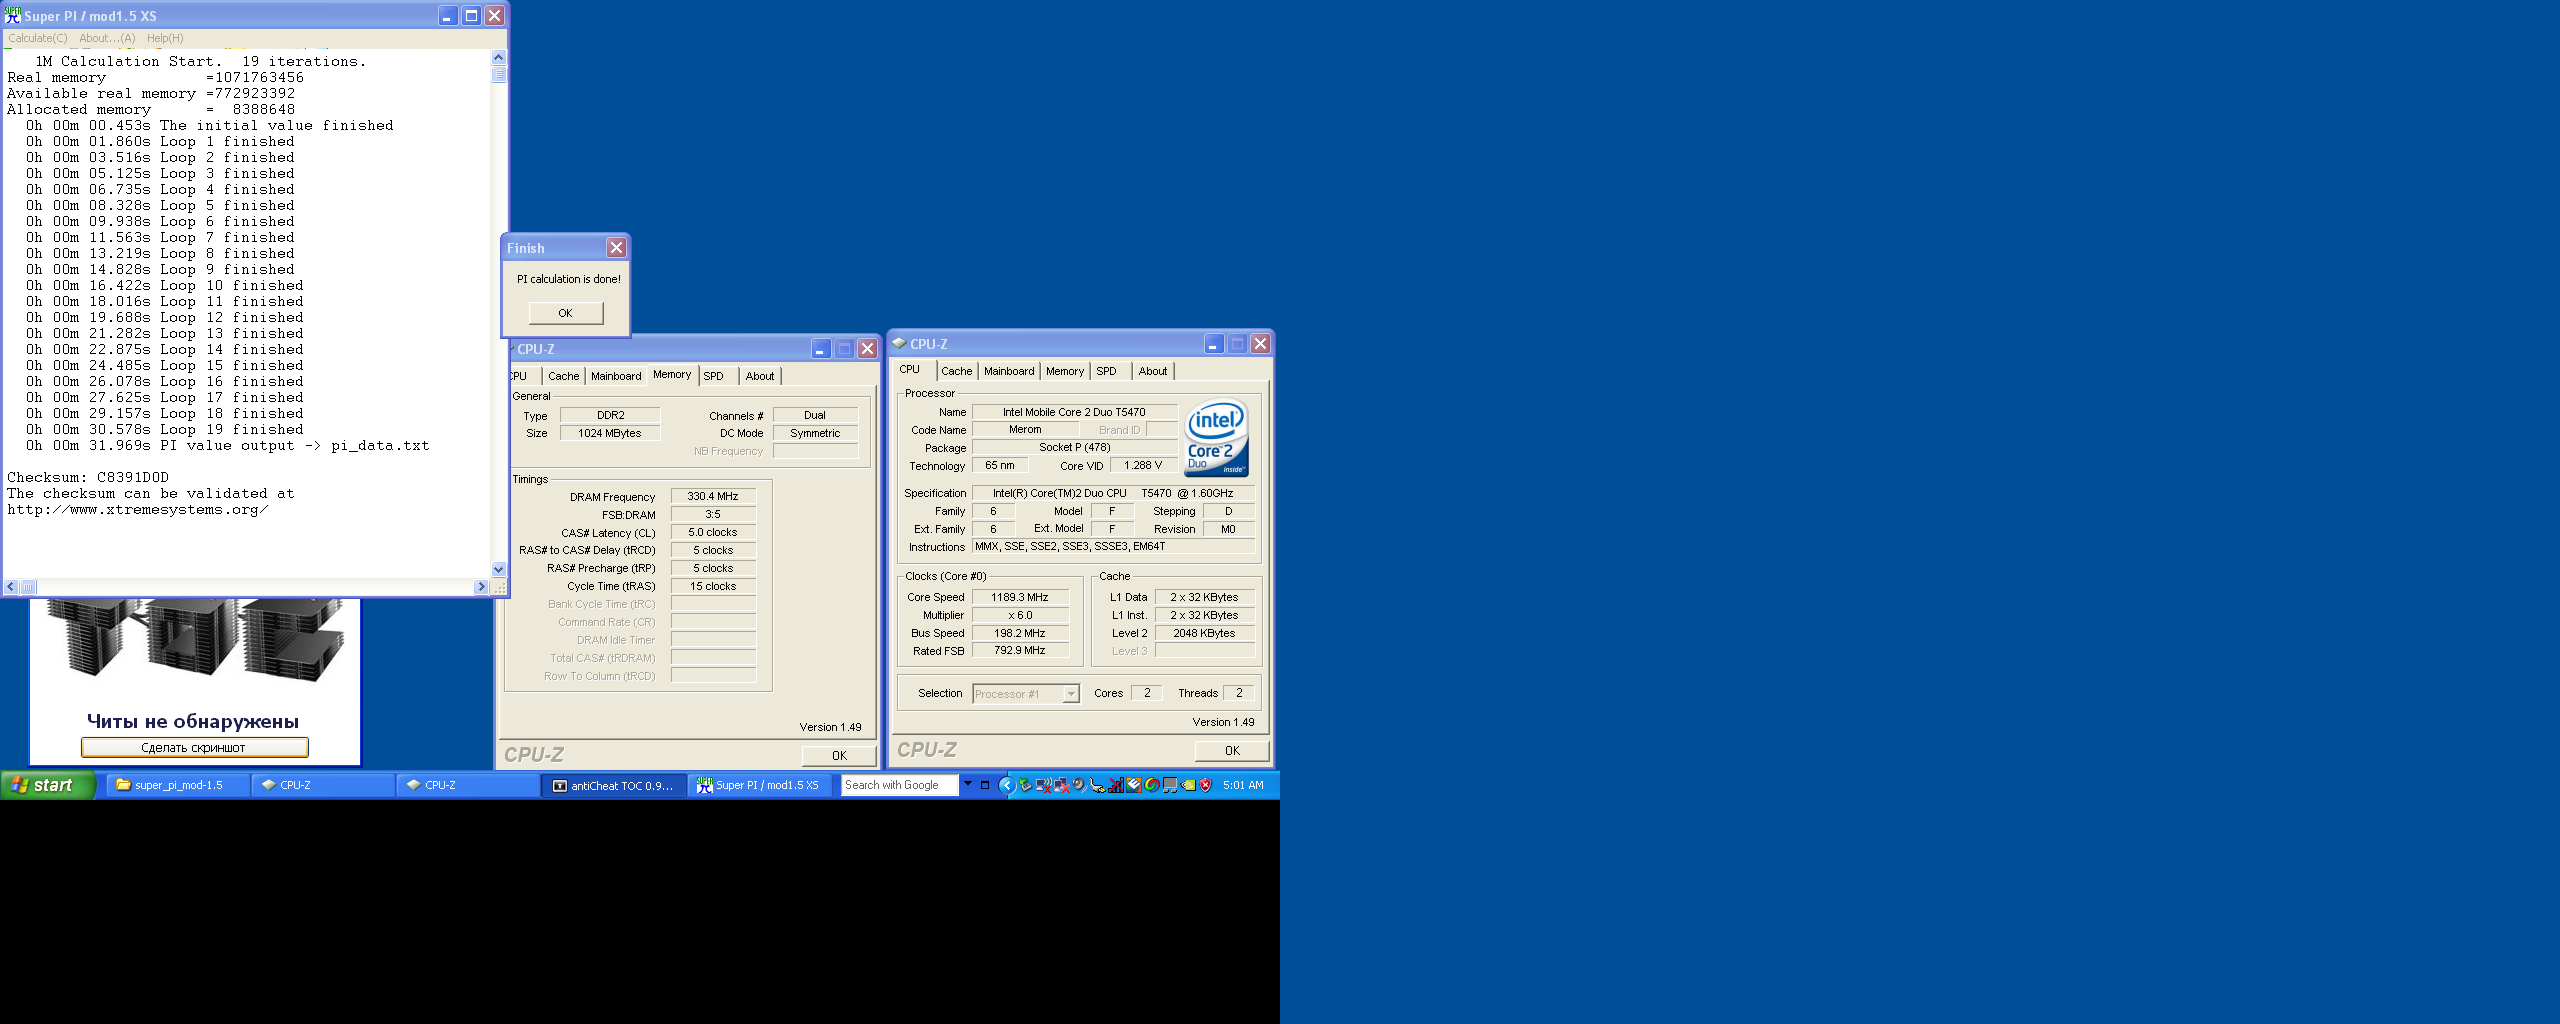Switch to antiCheat TOC 0.9 taskbar button

pos(614,785)
